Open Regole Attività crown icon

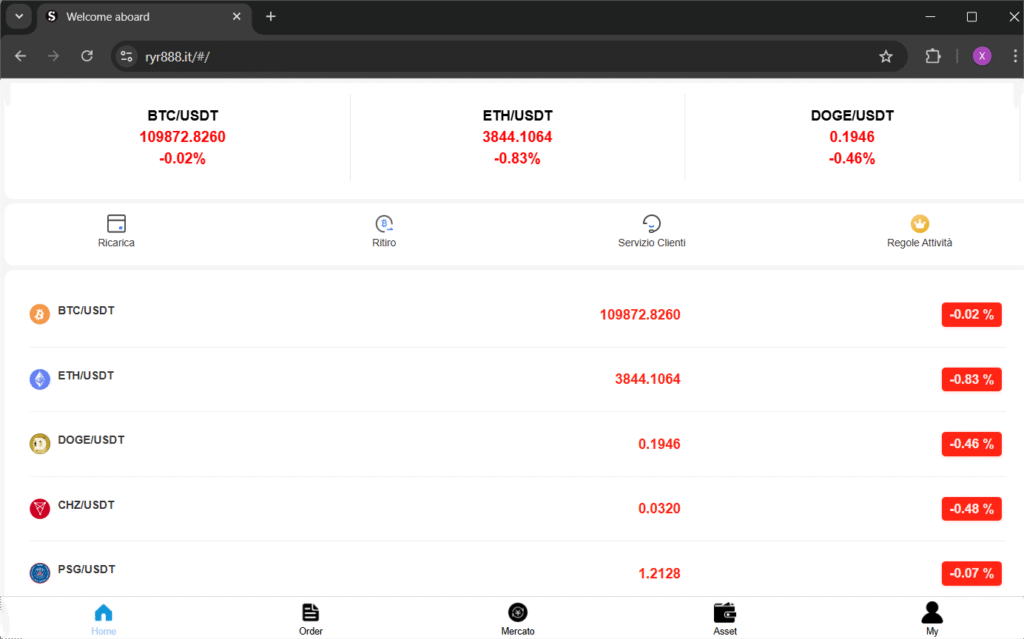pos(919,223)
